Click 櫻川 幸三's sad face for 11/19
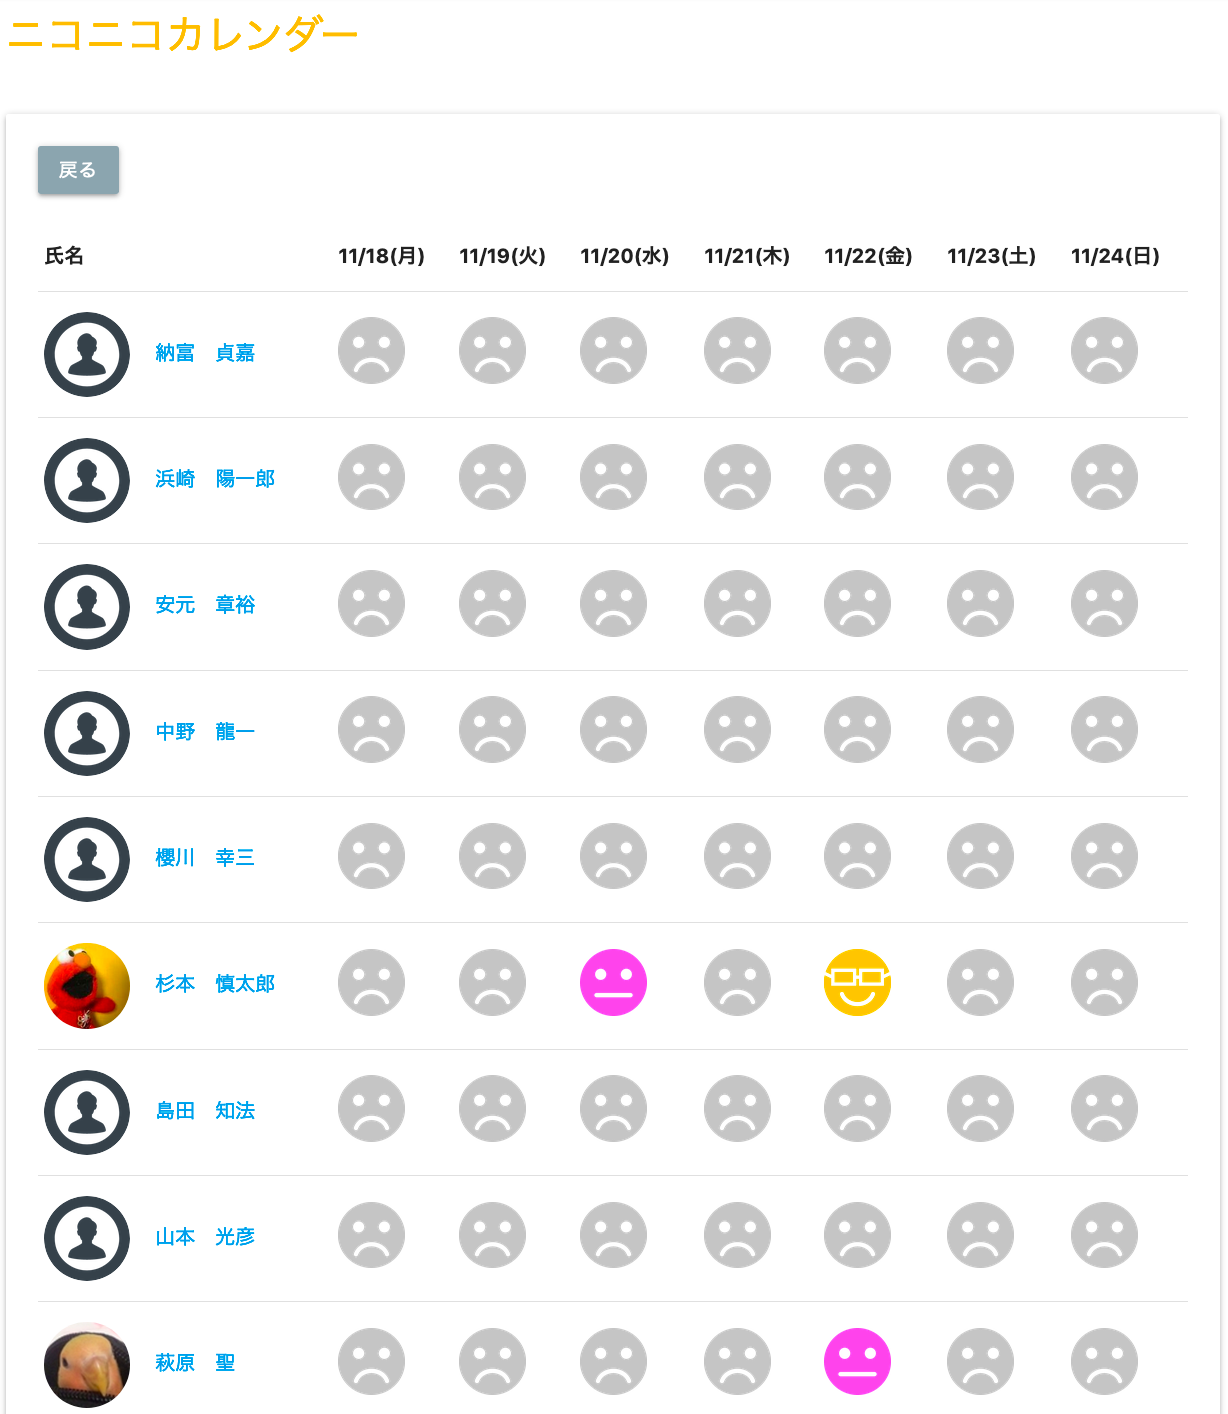The image size is (1228, 1414). 492,856
